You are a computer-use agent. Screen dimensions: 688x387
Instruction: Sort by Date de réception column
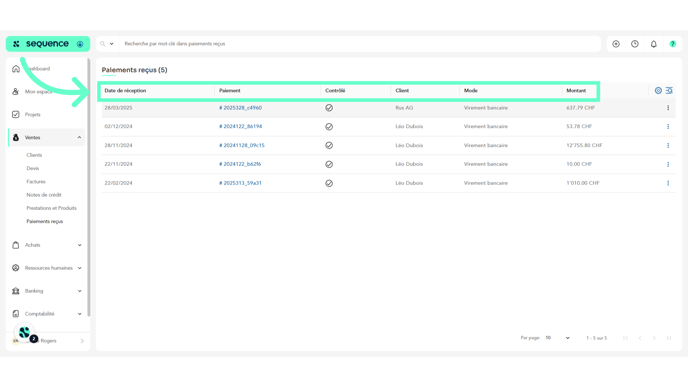pyautogui.click(x=125, y=91)
